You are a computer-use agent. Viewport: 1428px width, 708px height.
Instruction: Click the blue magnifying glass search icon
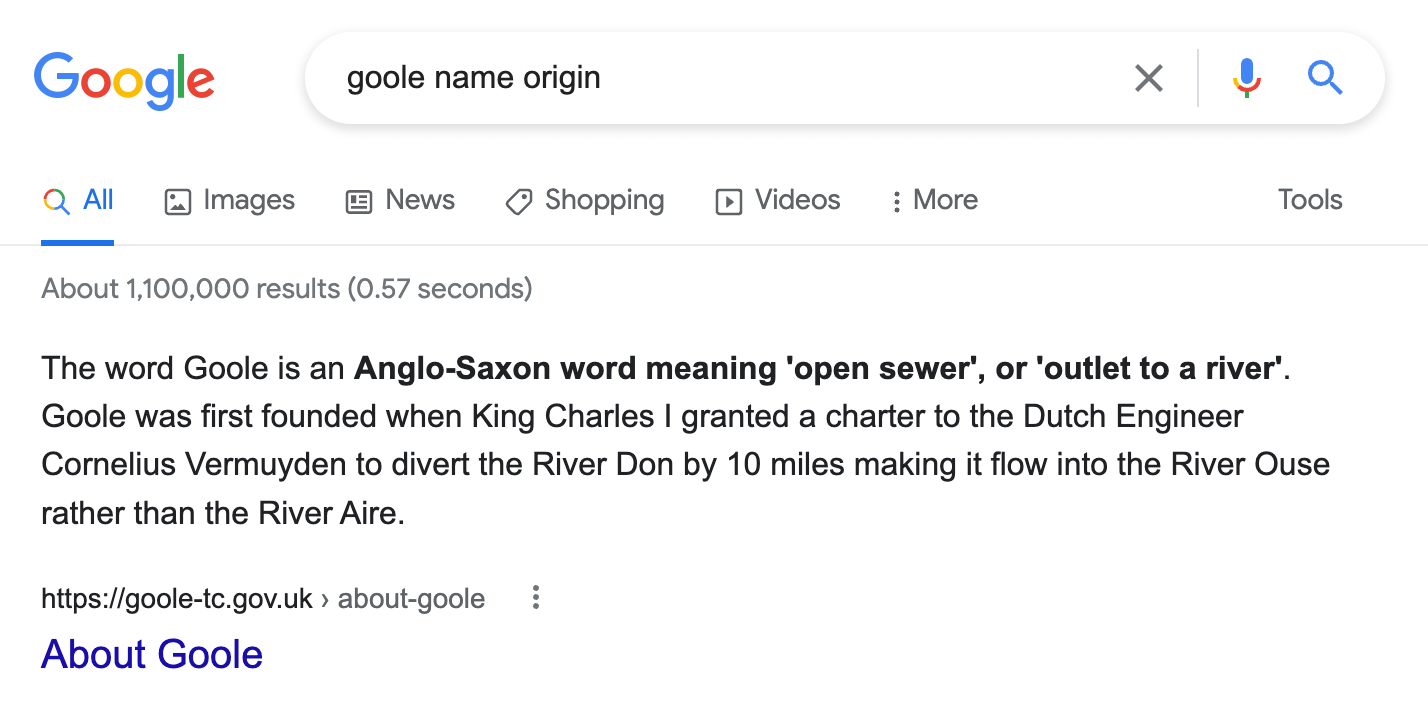coord(1325,78)
